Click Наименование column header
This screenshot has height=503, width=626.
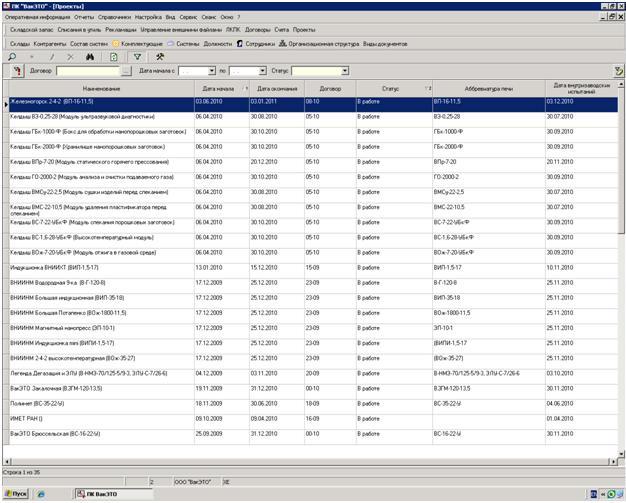(x=101, y=89)
